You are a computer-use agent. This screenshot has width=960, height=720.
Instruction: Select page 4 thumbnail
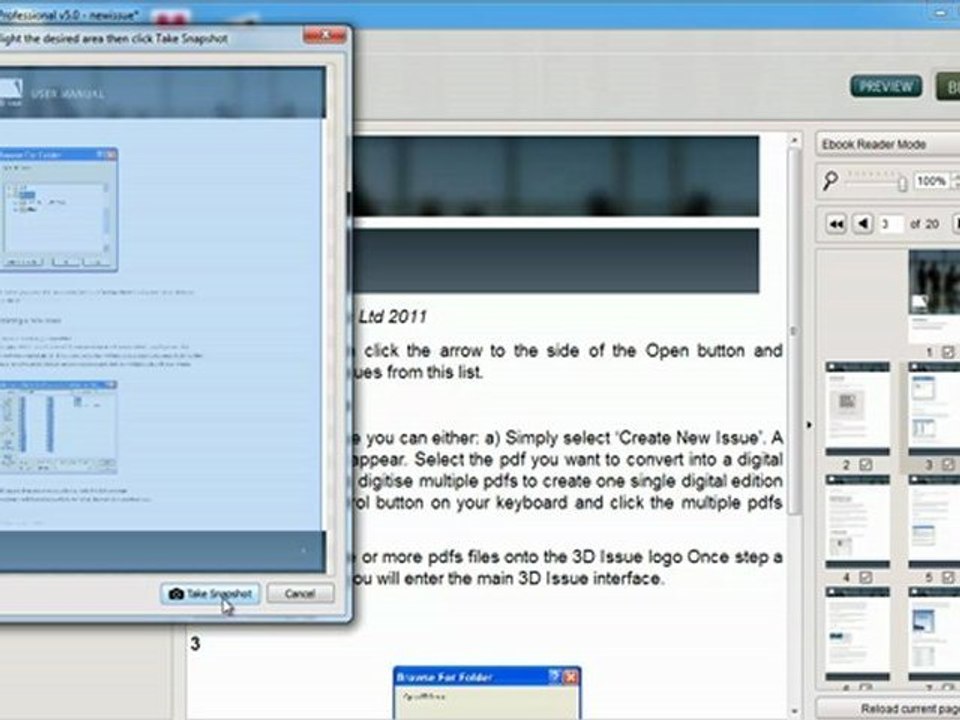(858, 522)
